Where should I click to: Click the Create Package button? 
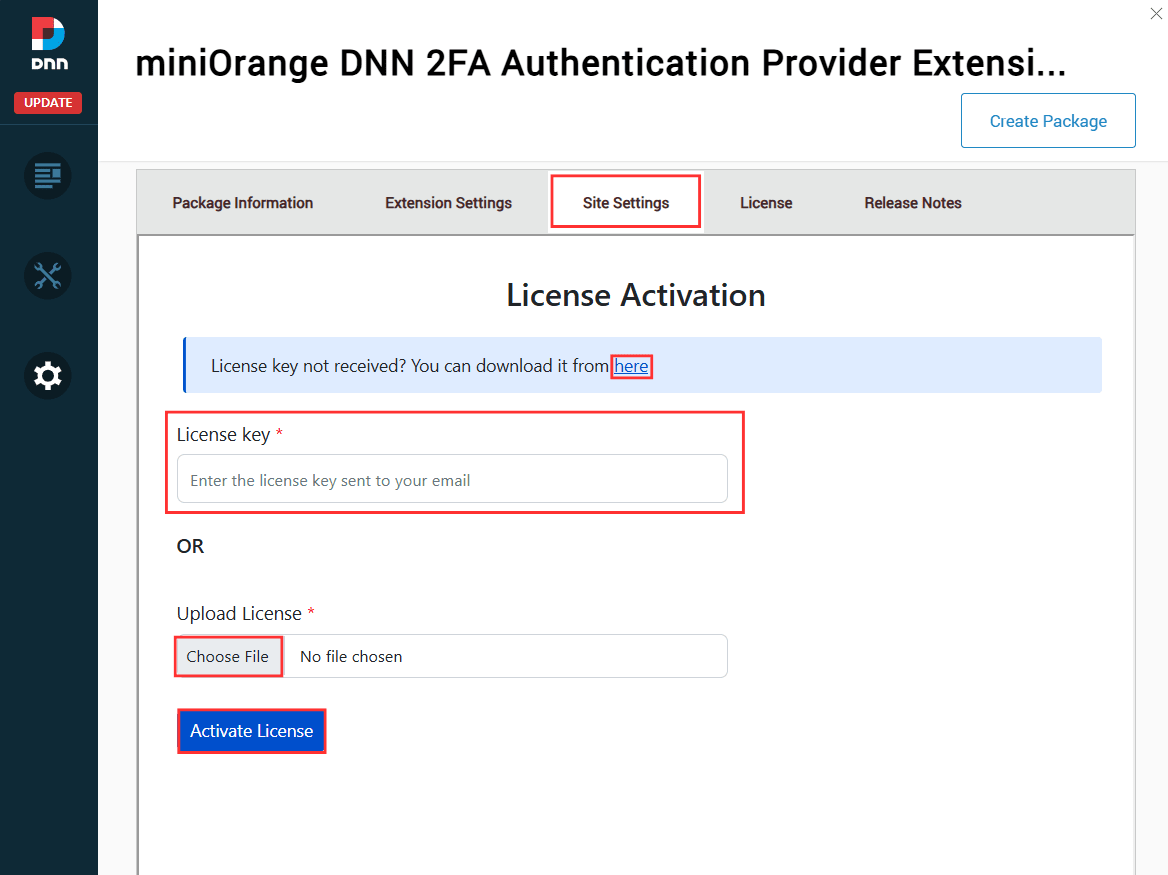point(1048,120)
